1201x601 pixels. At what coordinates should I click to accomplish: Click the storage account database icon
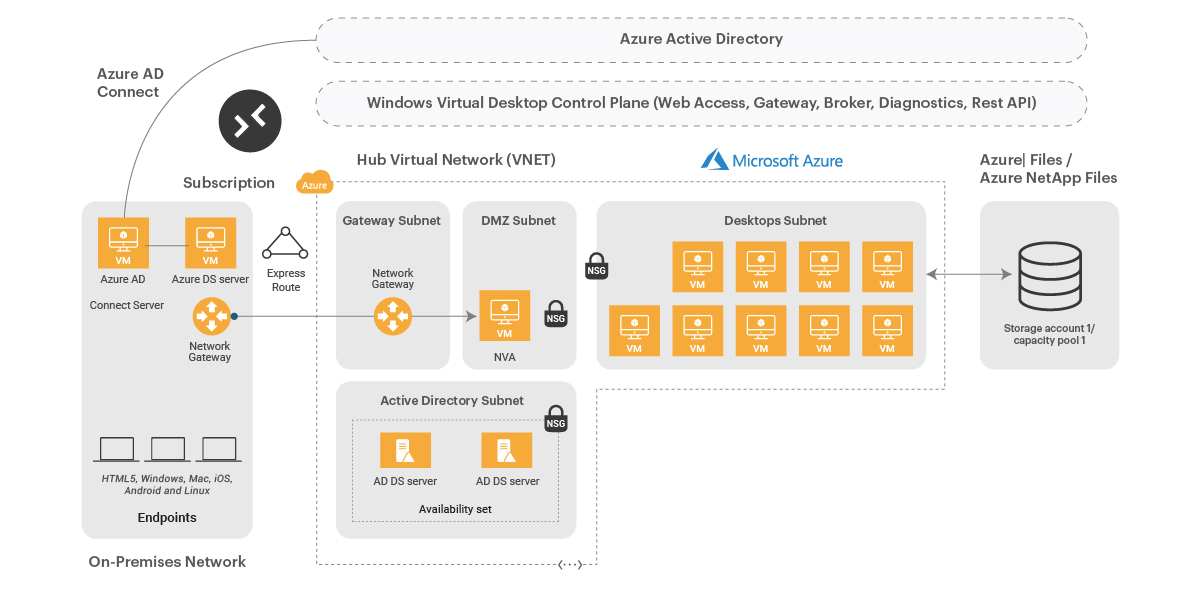click(x=1049, y=275)
